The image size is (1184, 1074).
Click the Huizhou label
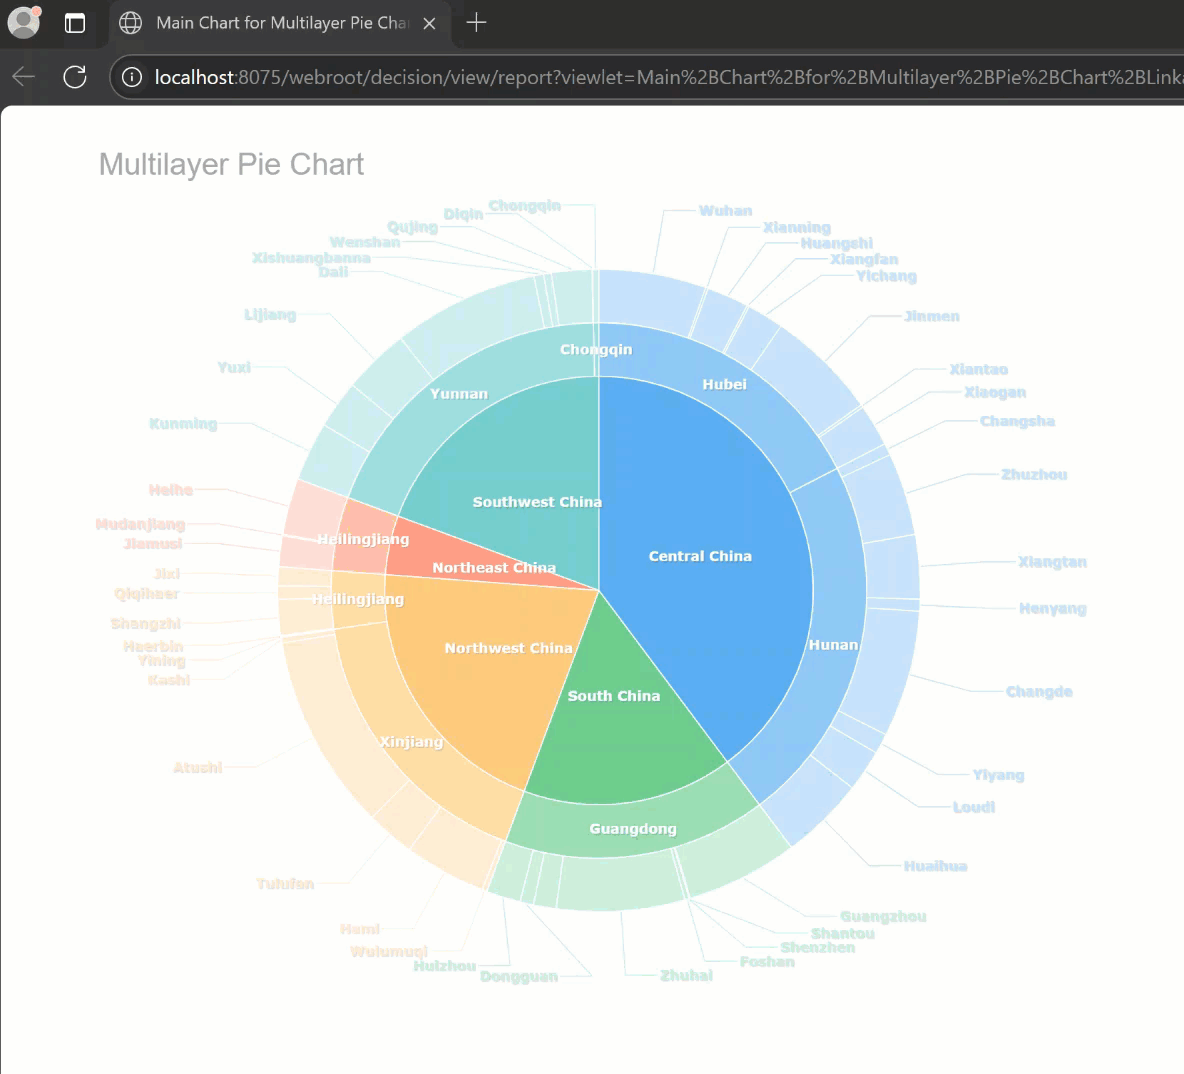tap(445, 966)
